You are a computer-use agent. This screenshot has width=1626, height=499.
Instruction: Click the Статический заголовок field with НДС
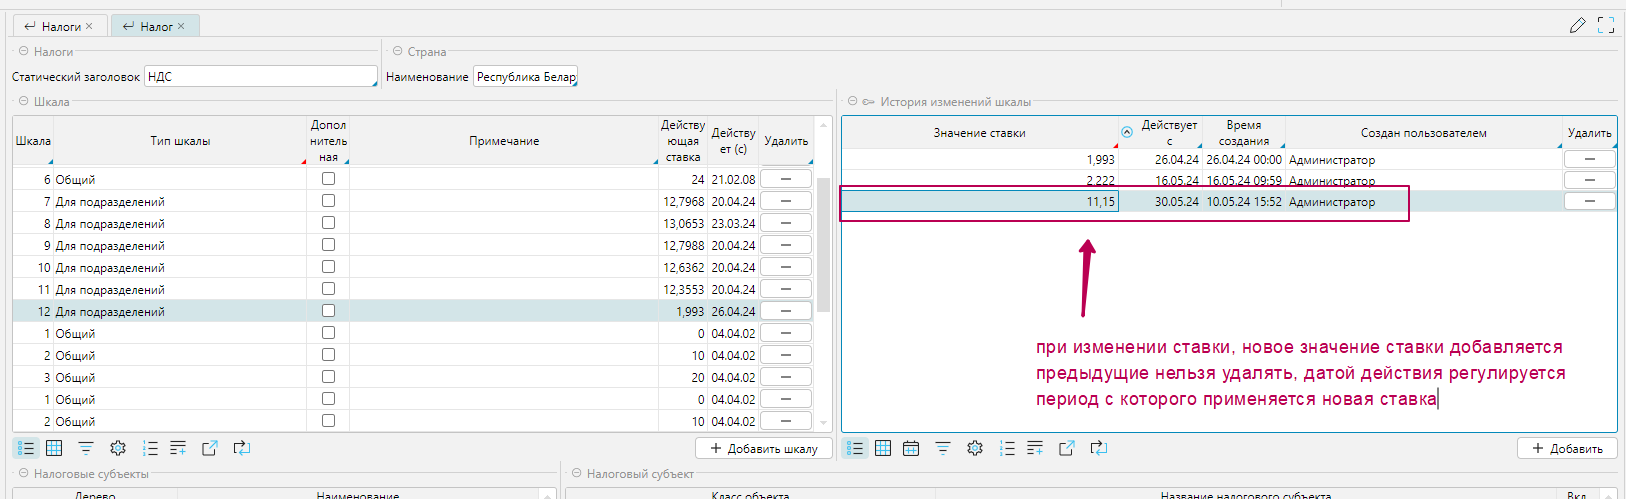click(x=260, y=77)
